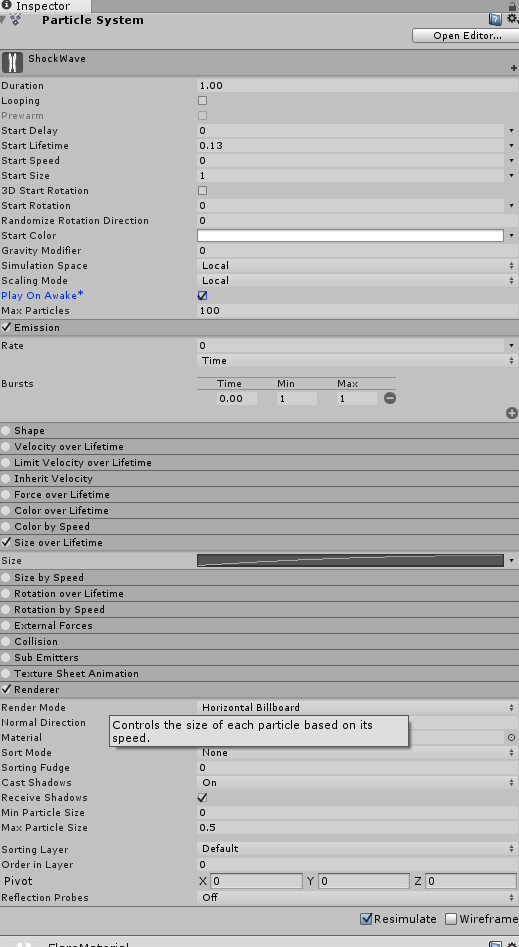Screen dimensions: 519x947
Task: Expand the Rotation by Speed module header
Action: tap(259, 609)
